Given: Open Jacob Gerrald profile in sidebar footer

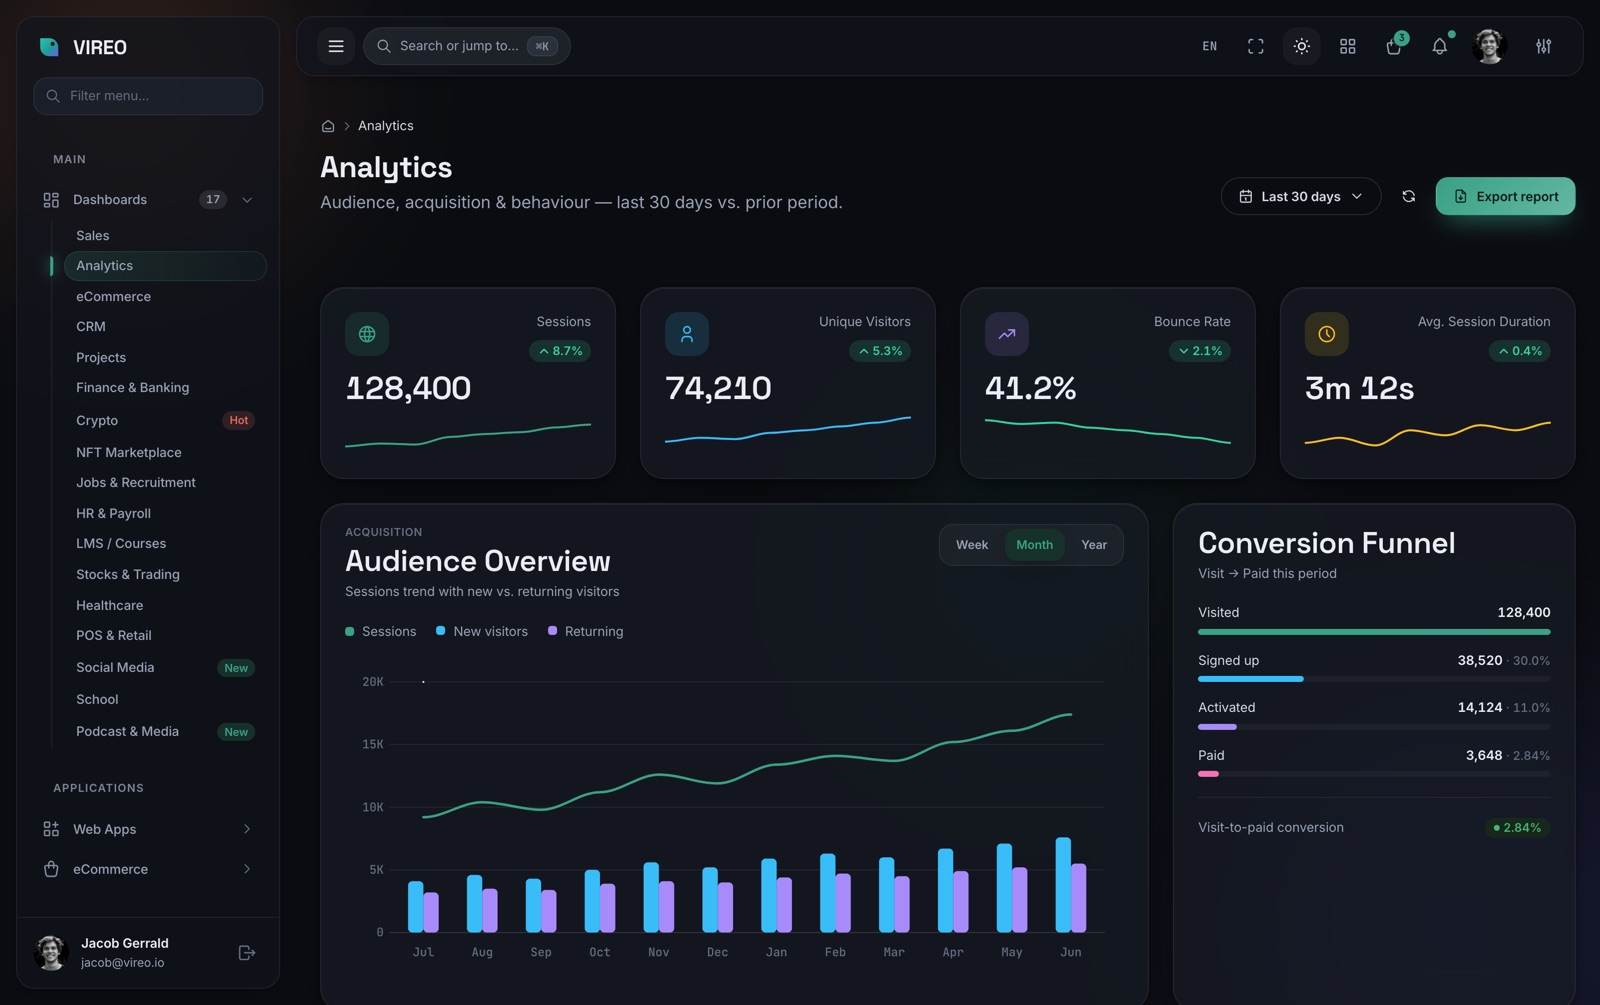Looking at the screenshot, I should pyautogui.click(x=125, y=953).
